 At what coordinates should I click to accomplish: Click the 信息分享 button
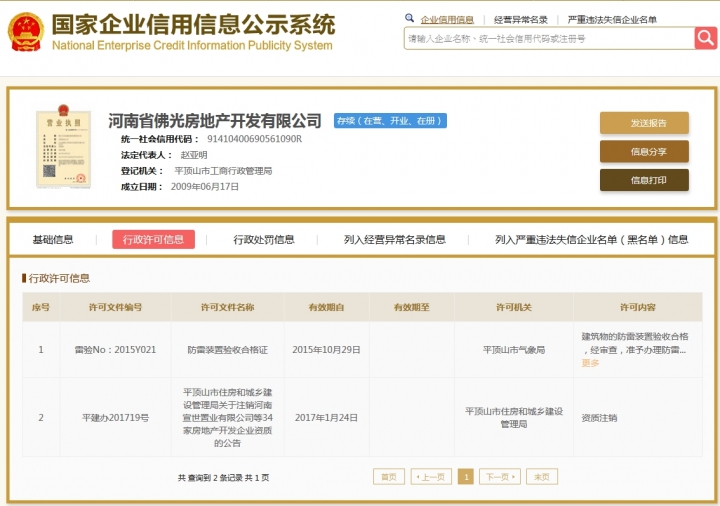(644, 152)
